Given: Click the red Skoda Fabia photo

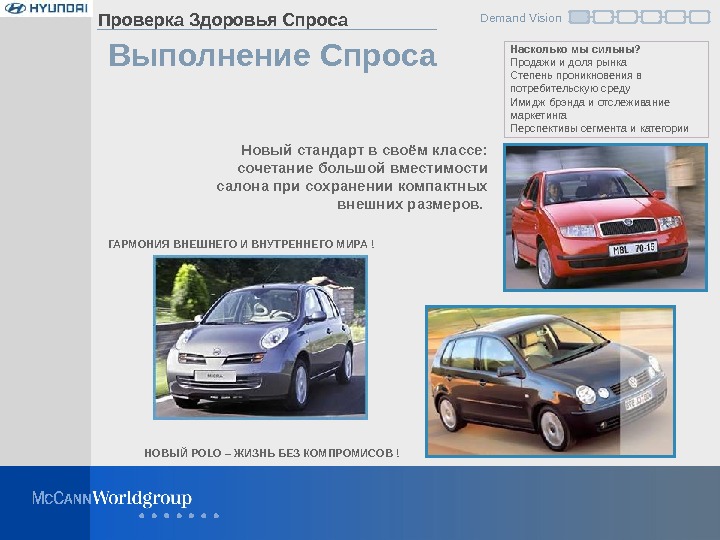Looking at the screenshot, I should point(605,217).
